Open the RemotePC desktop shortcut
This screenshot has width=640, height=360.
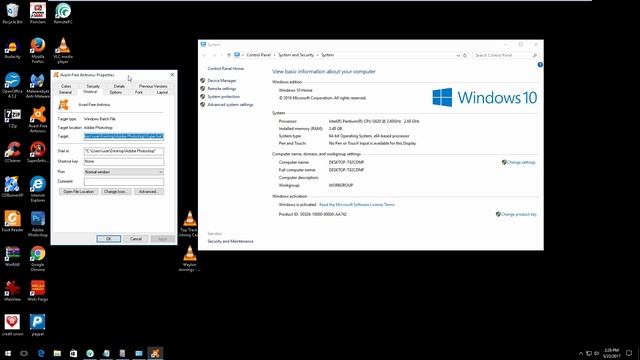pos(63,13)
